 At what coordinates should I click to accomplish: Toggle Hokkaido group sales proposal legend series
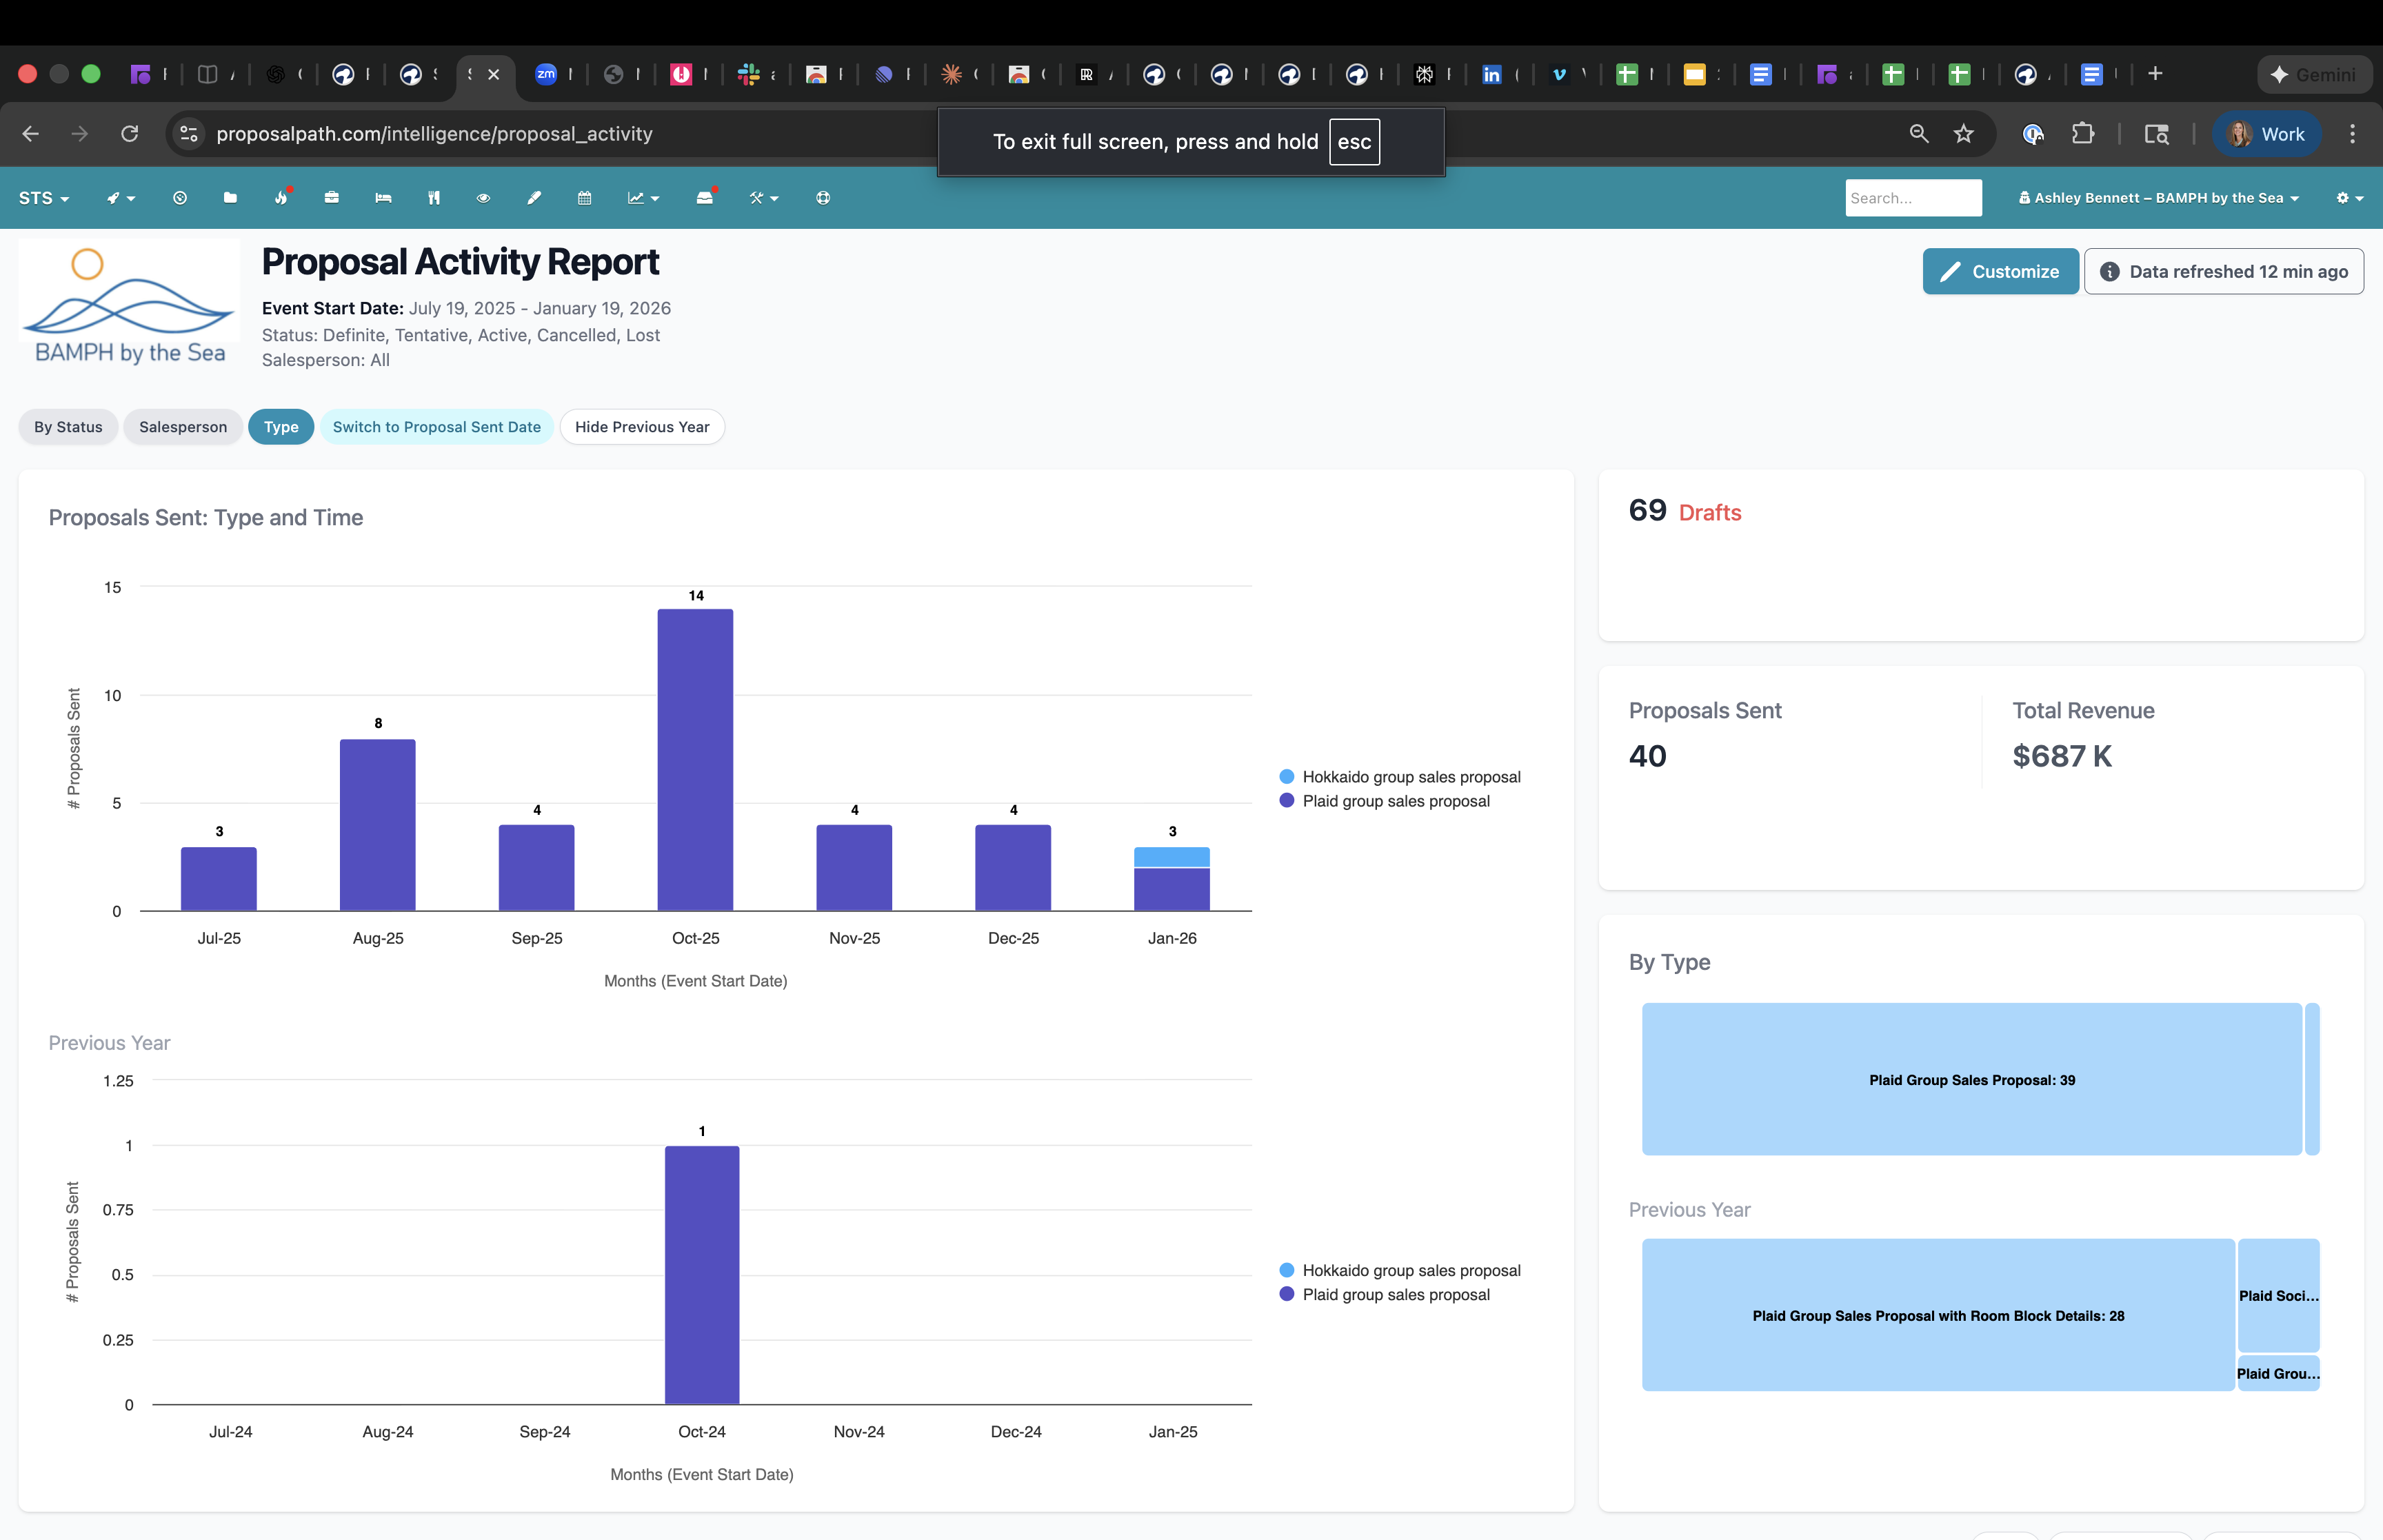click(1410, 777)
